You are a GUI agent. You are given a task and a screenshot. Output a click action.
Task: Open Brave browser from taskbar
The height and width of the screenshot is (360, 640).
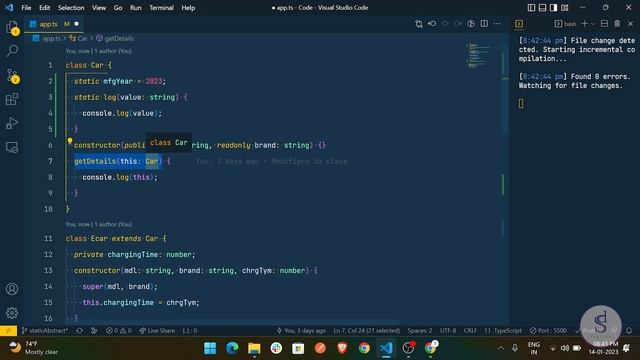coord(342,348)
